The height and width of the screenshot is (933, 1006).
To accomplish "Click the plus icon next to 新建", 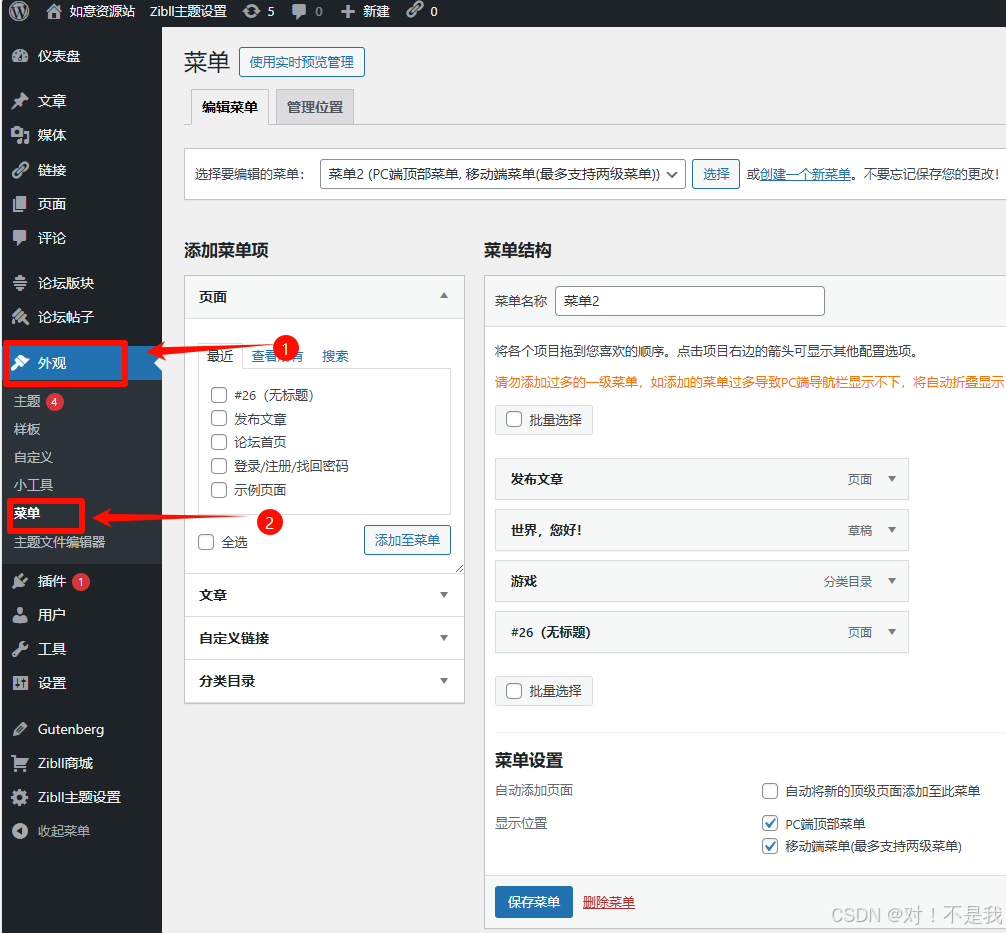I will click(x=347, y=12).
